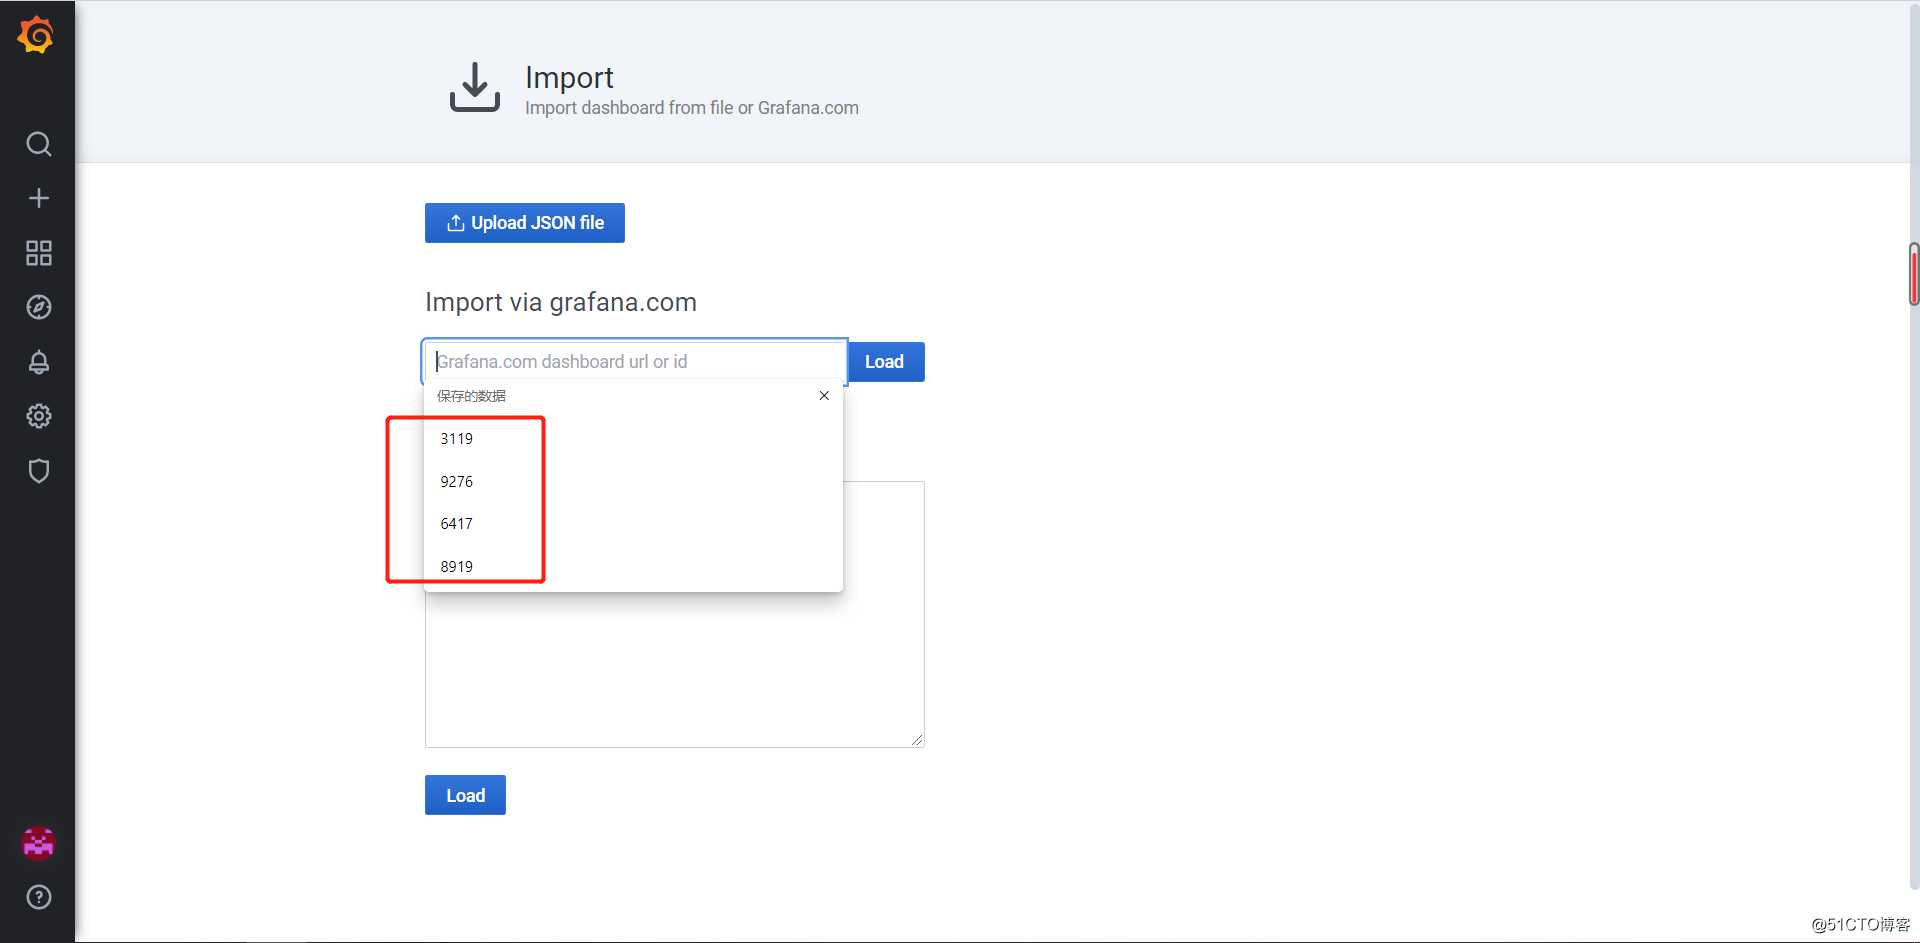Click the page vertical scrollbar thumb
The image size is (1920, 943).
pos(1914,273)
